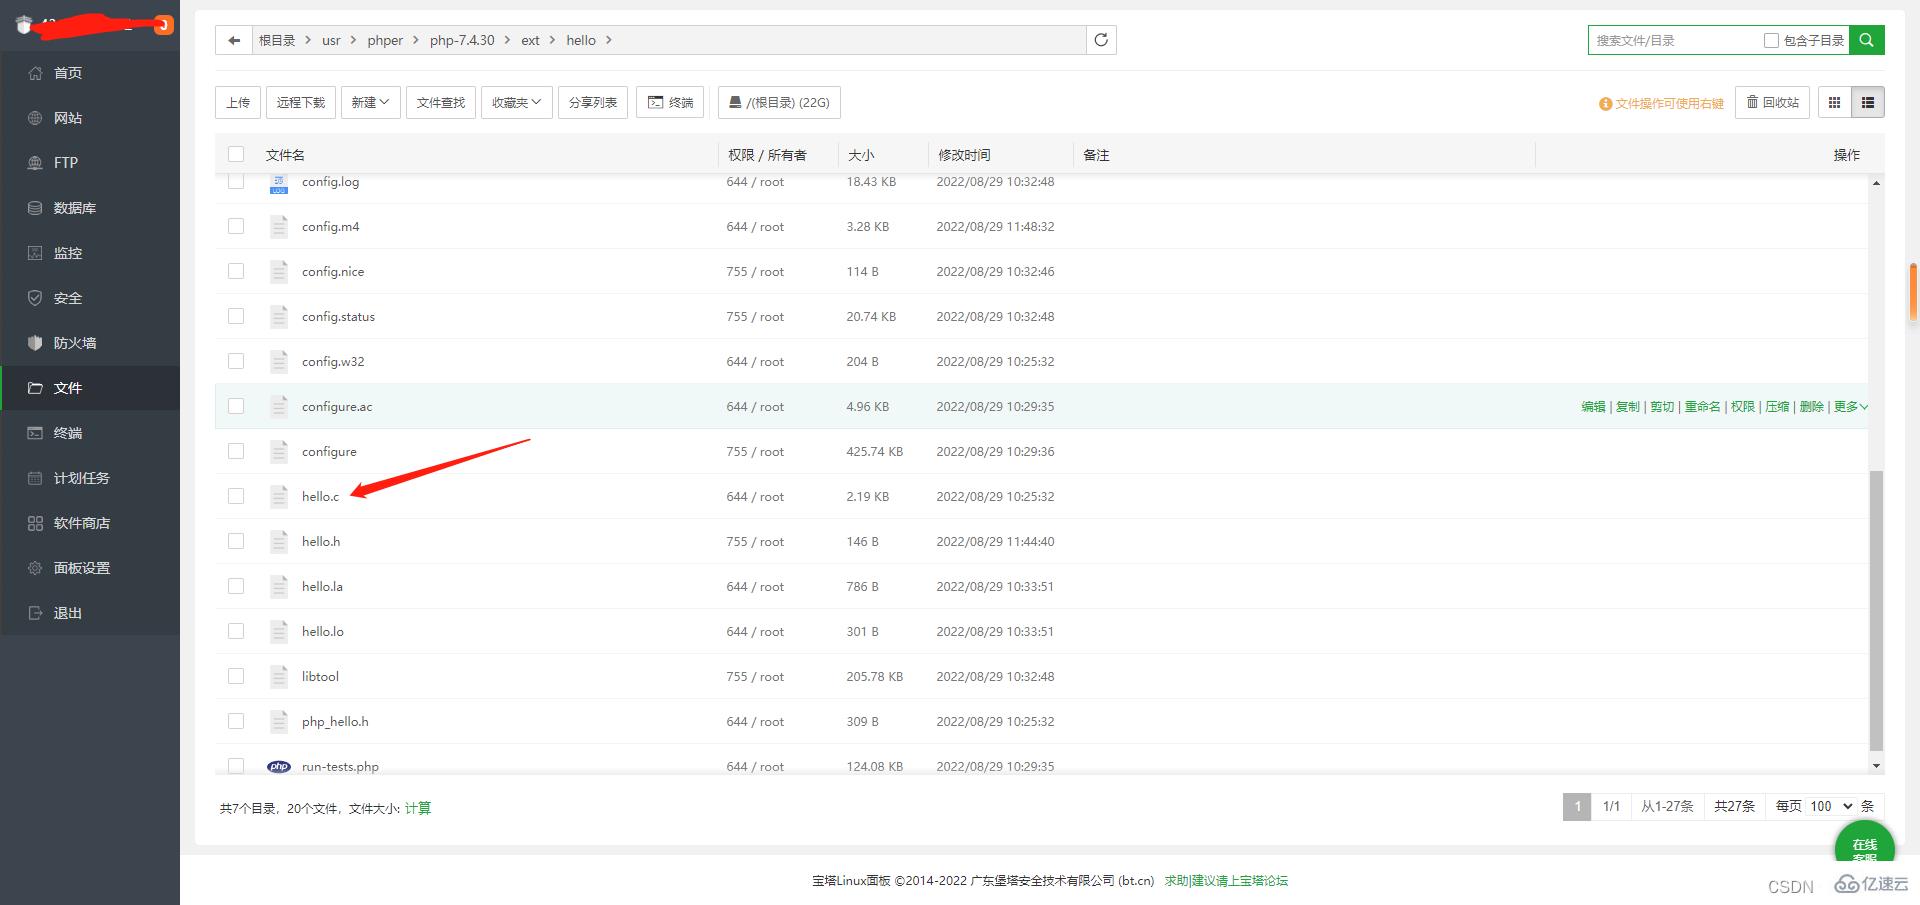Image resolution: width=1920 pixels, height=905 pixels.
Task: Expand the 更多 more actions dropdown
Action: click(1850, 406)
